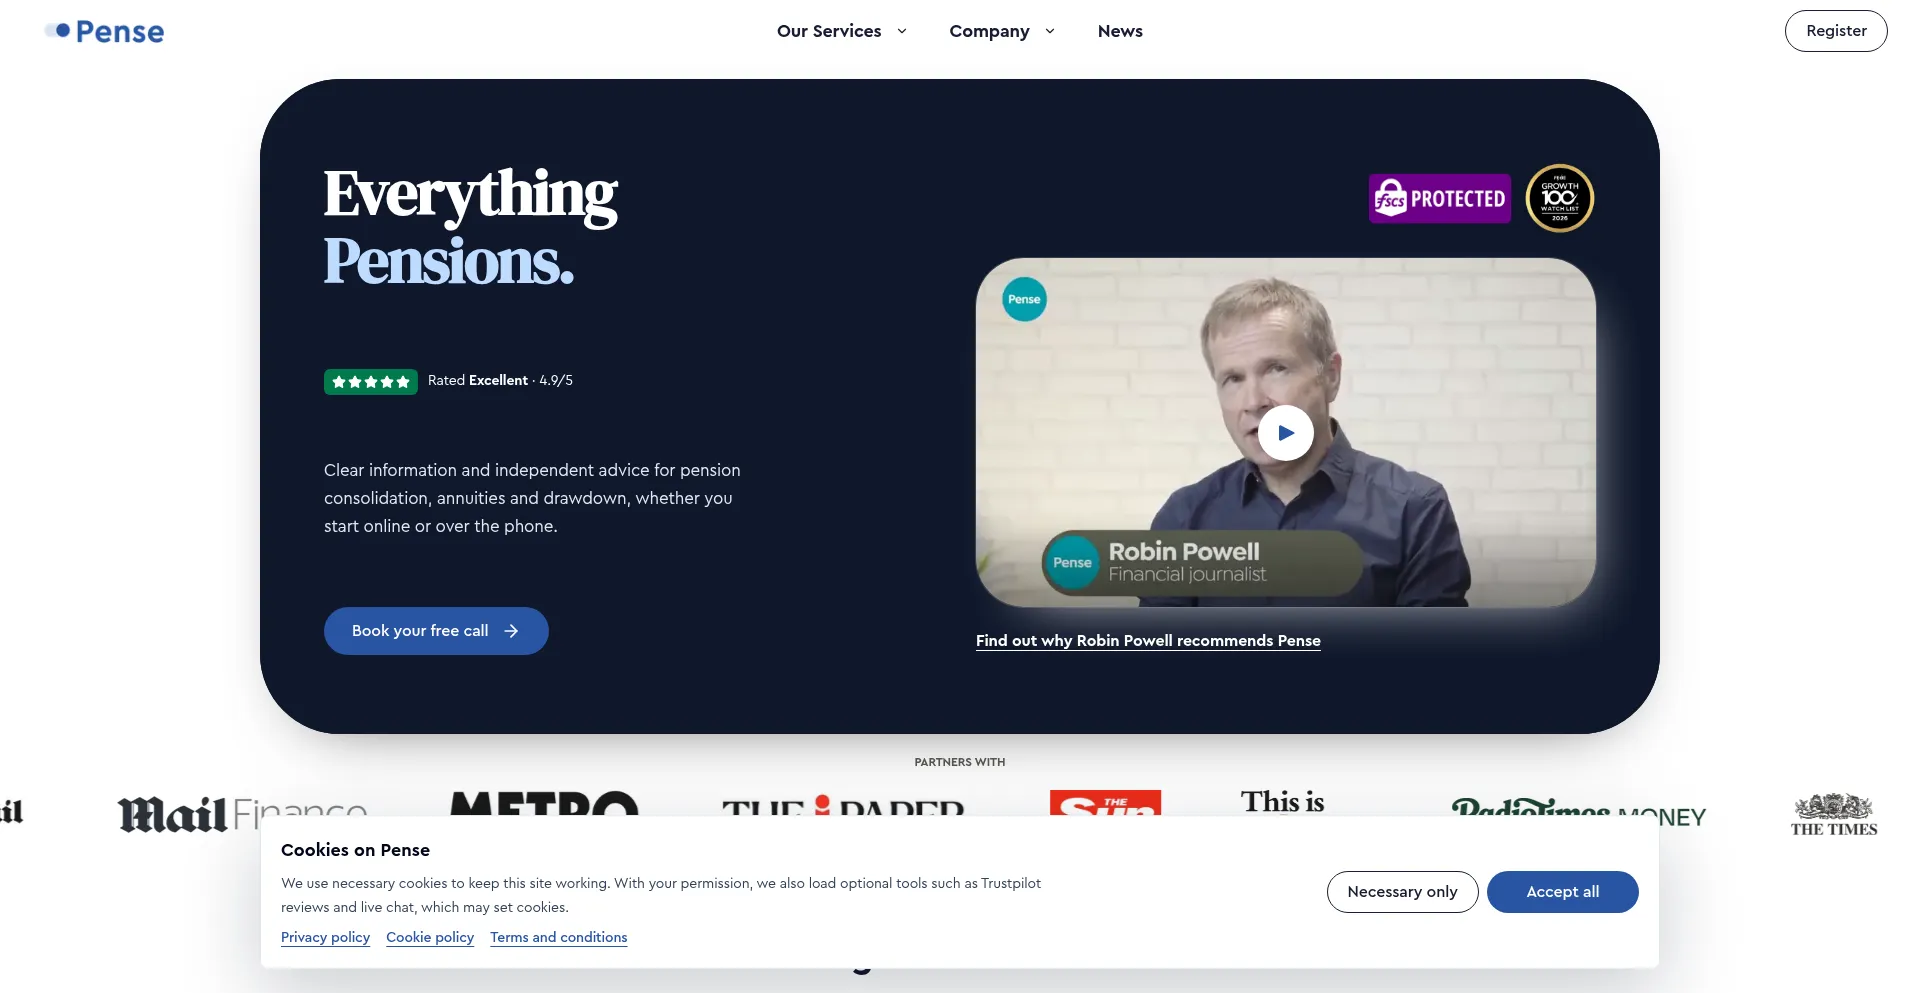Image resolution: width=1920 pixels, height=993 pixels.
Task: Go to the News page
Action: click(x=1120, y=31)
